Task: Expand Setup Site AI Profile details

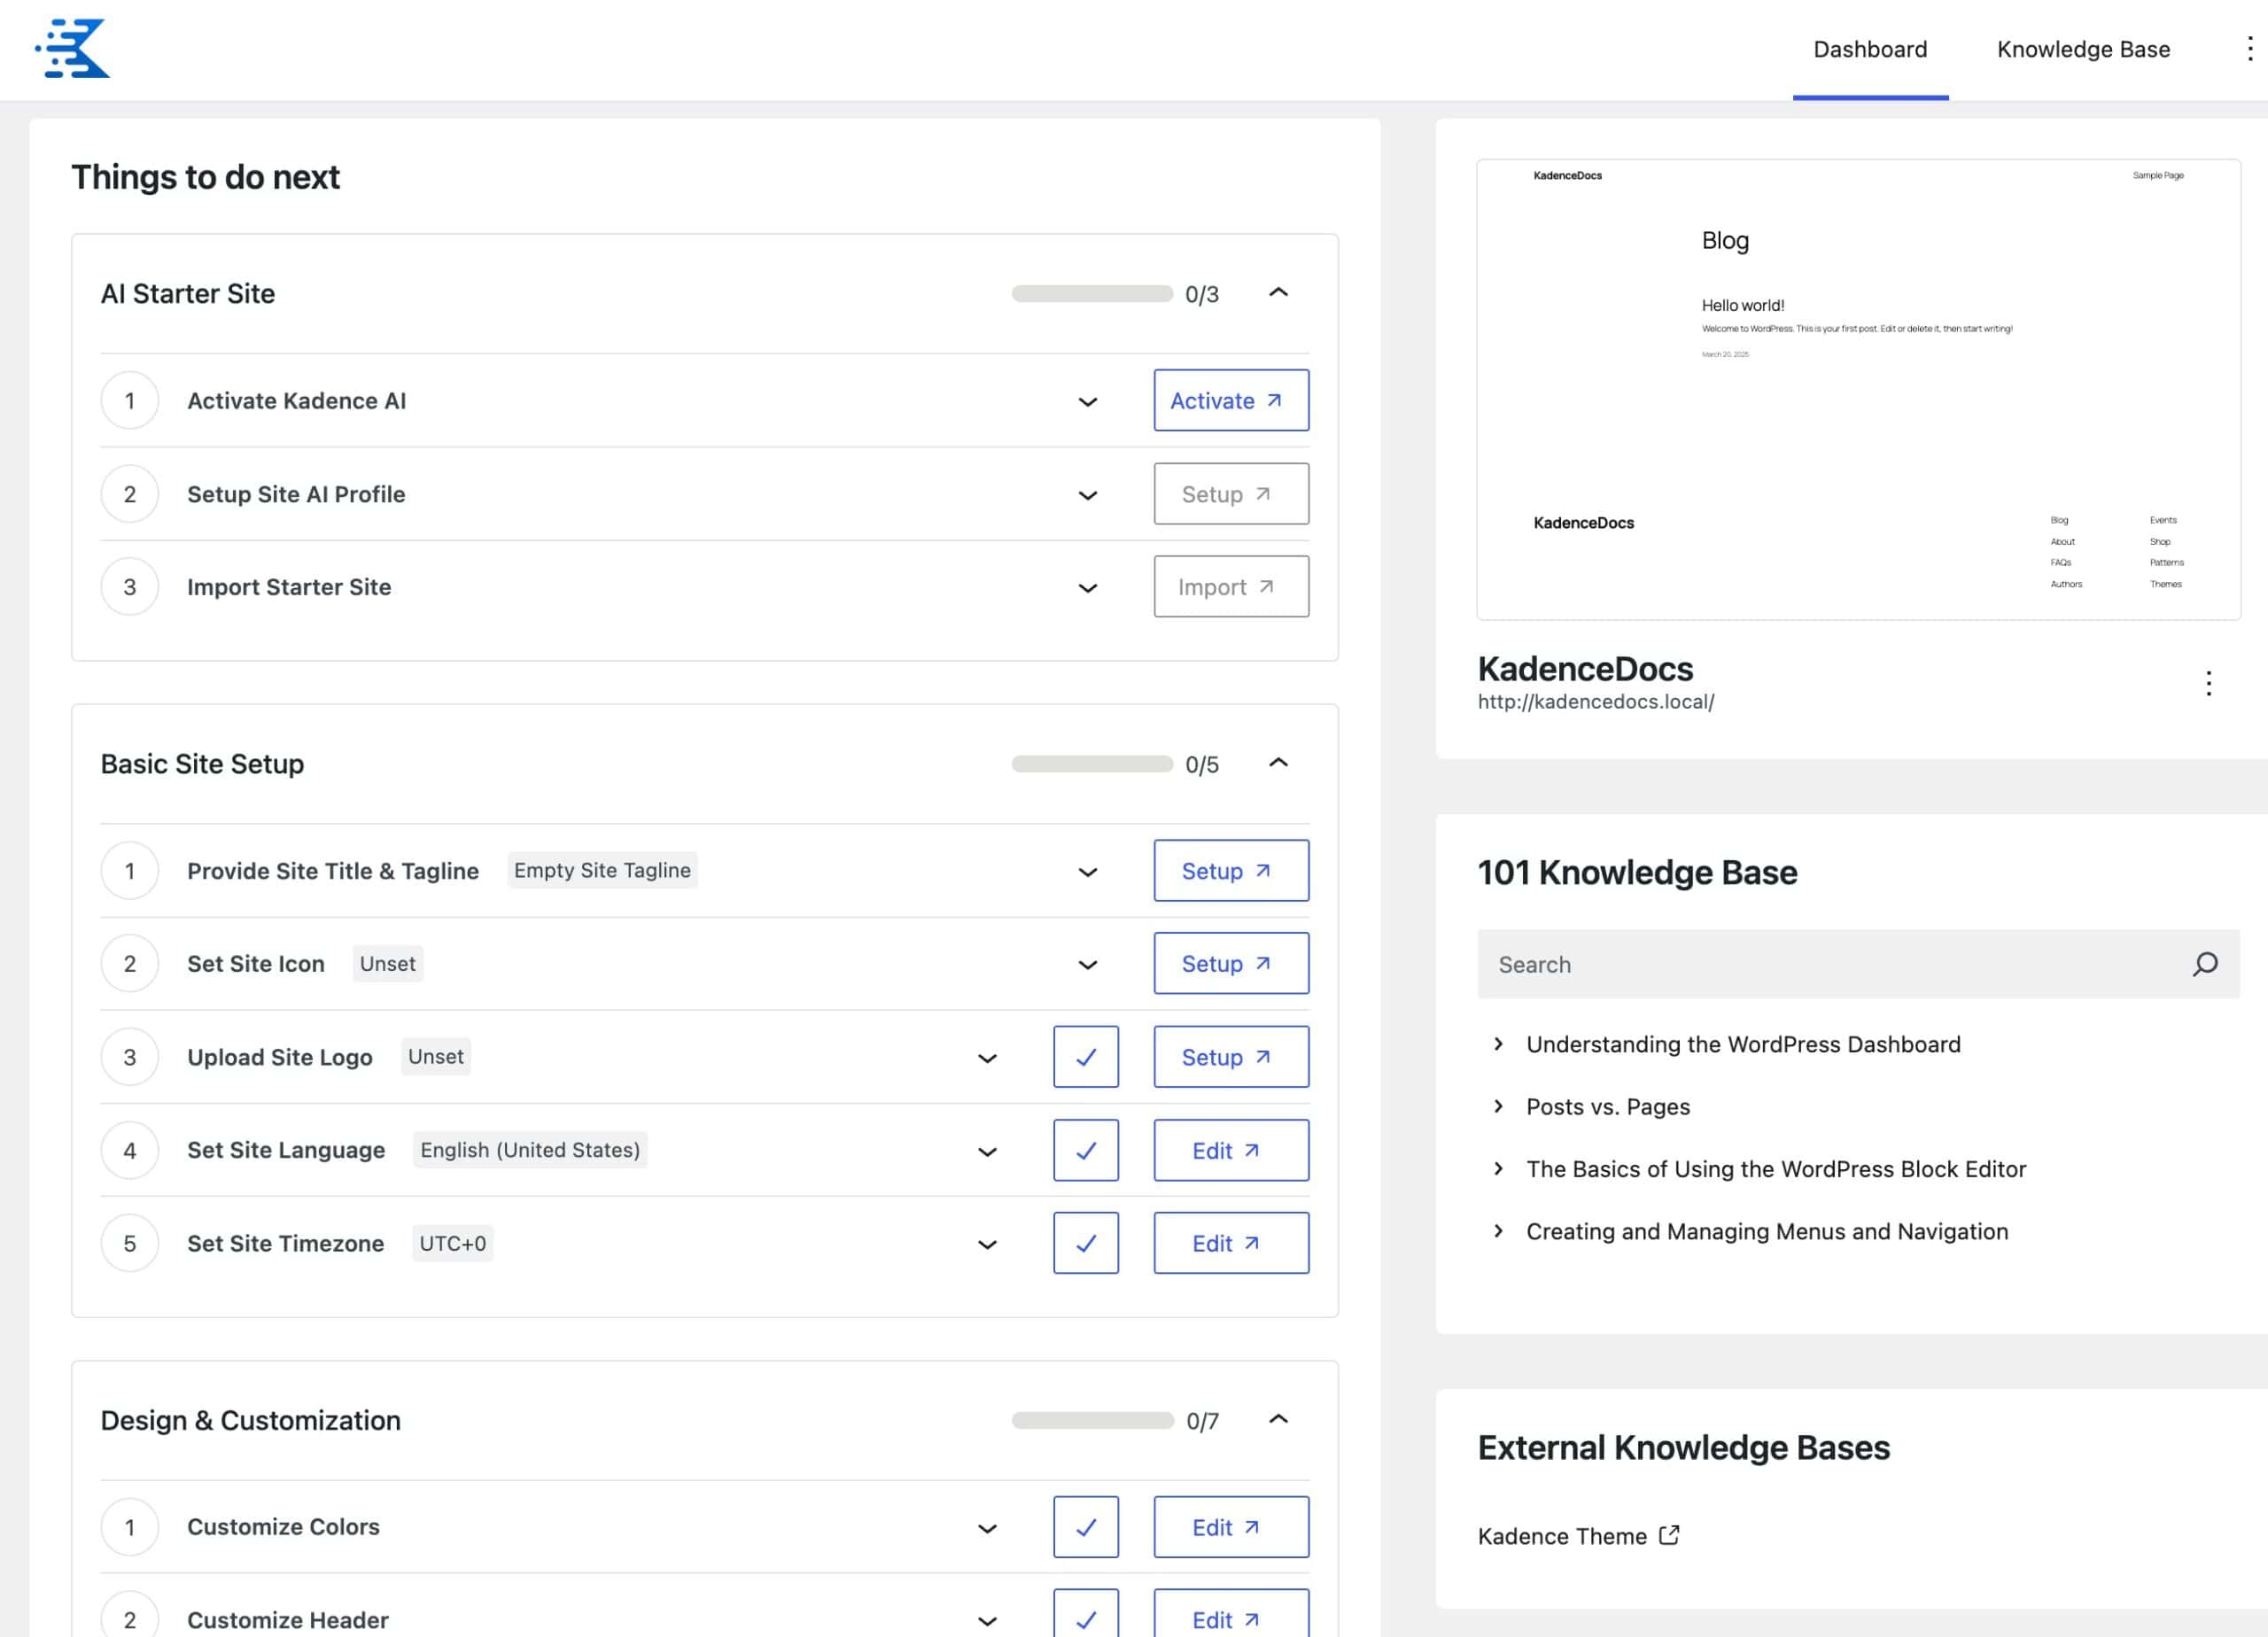Action: point(1088,495)
